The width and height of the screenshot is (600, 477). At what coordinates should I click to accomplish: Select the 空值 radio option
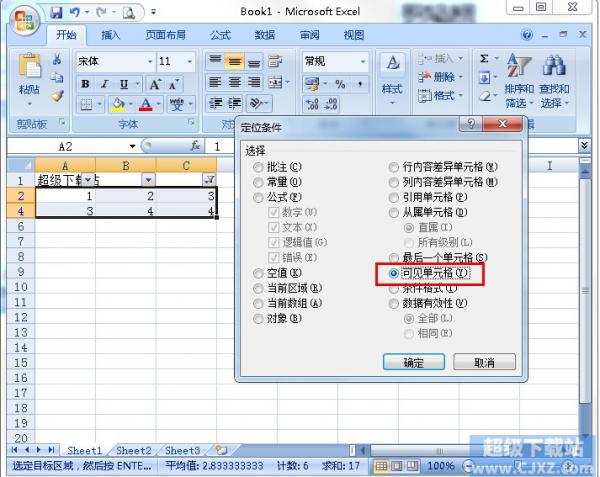coord(259,273)
